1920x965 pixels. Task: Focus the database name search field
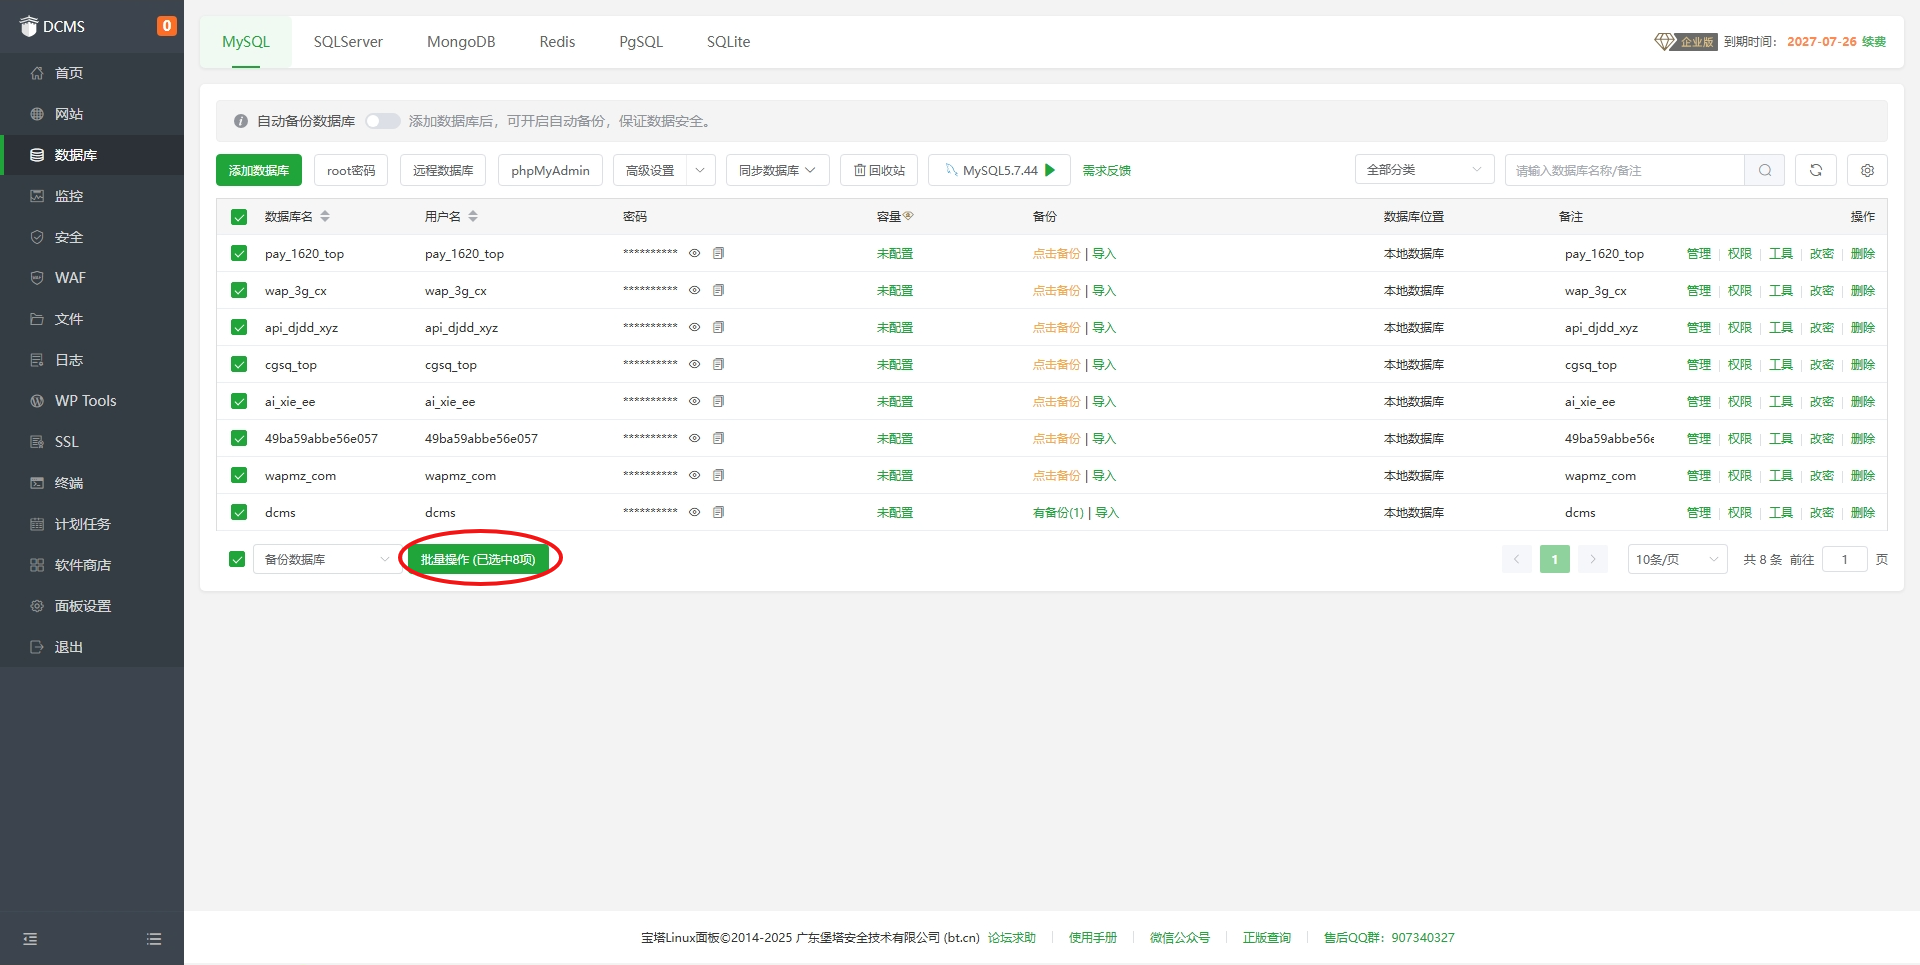pyautogui.click(x=1624, y=170)
